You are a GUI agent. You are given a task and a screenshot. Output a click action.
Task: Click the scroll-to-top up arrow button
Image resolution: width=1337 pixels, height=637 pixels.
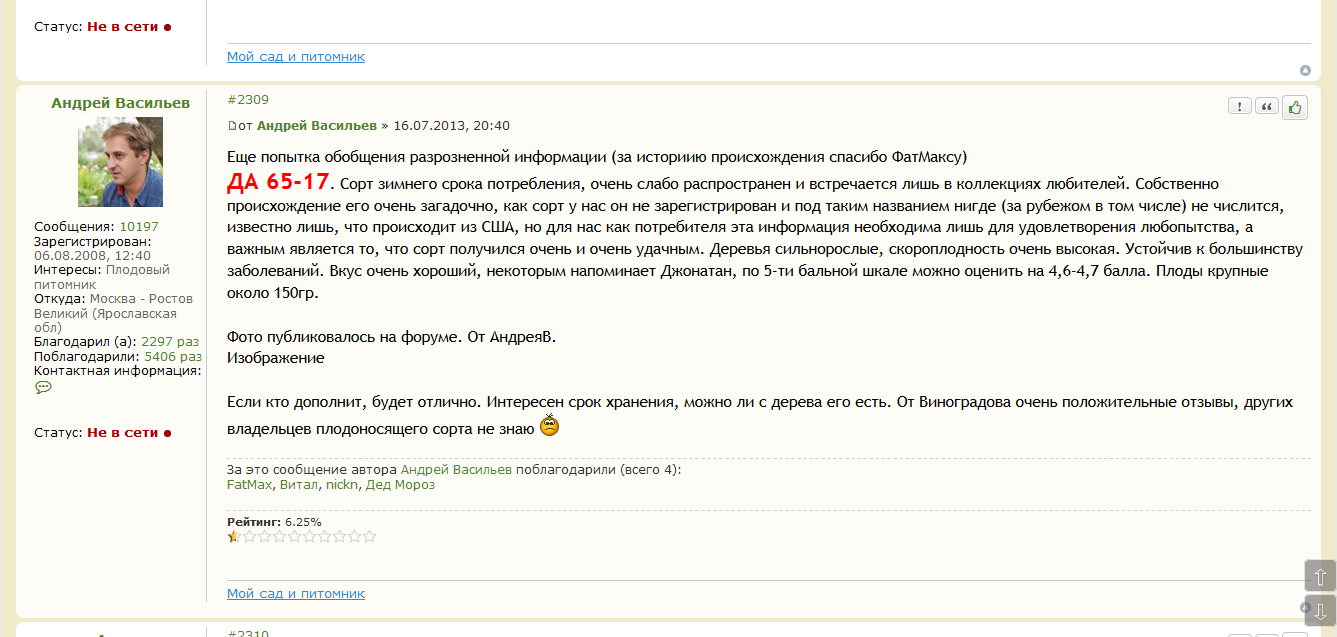click(x=1320, y=577)
